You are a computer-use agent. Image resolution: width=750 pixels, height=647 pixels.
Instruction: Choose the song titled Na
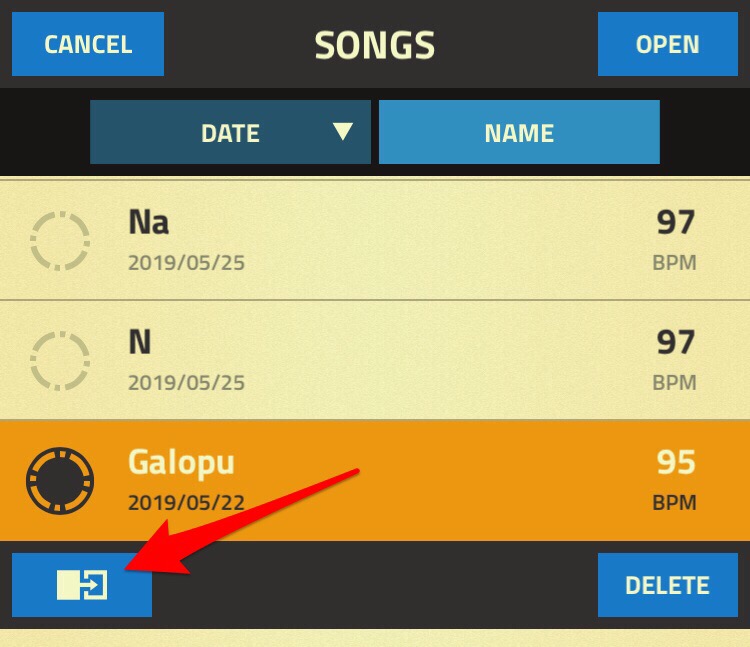point(375,240)
